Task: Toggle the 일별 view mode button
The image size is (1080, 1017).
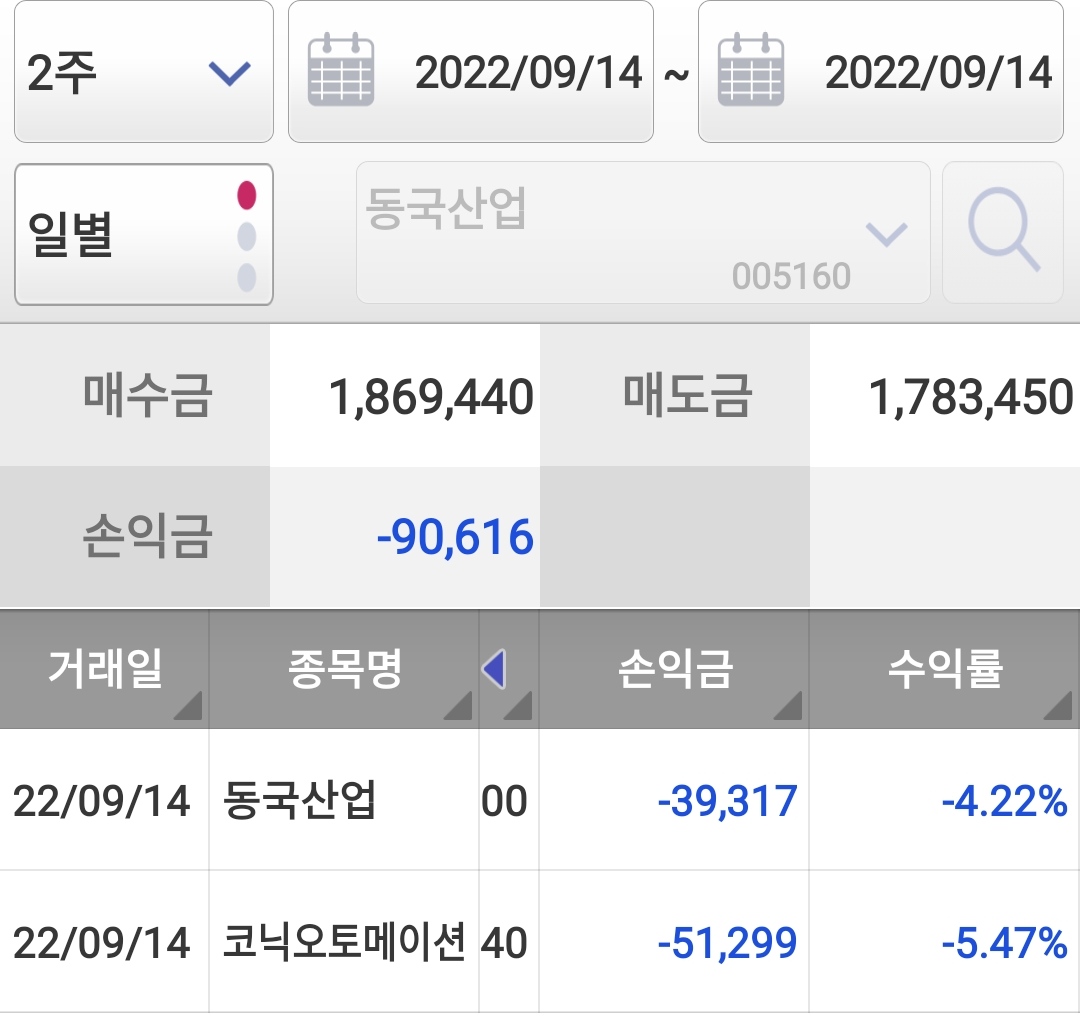Action: (x=143, y=234)
